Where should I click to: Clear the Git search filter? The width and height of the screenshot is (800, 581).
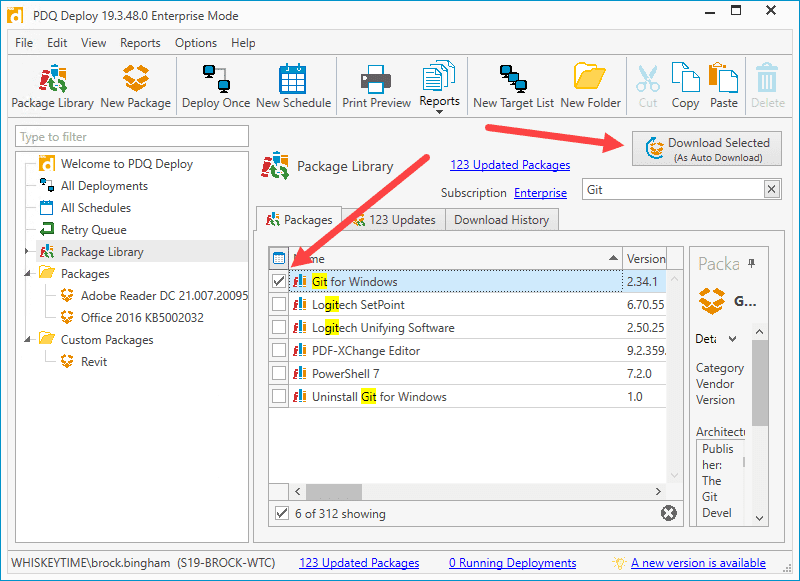(x=771, y=189)
